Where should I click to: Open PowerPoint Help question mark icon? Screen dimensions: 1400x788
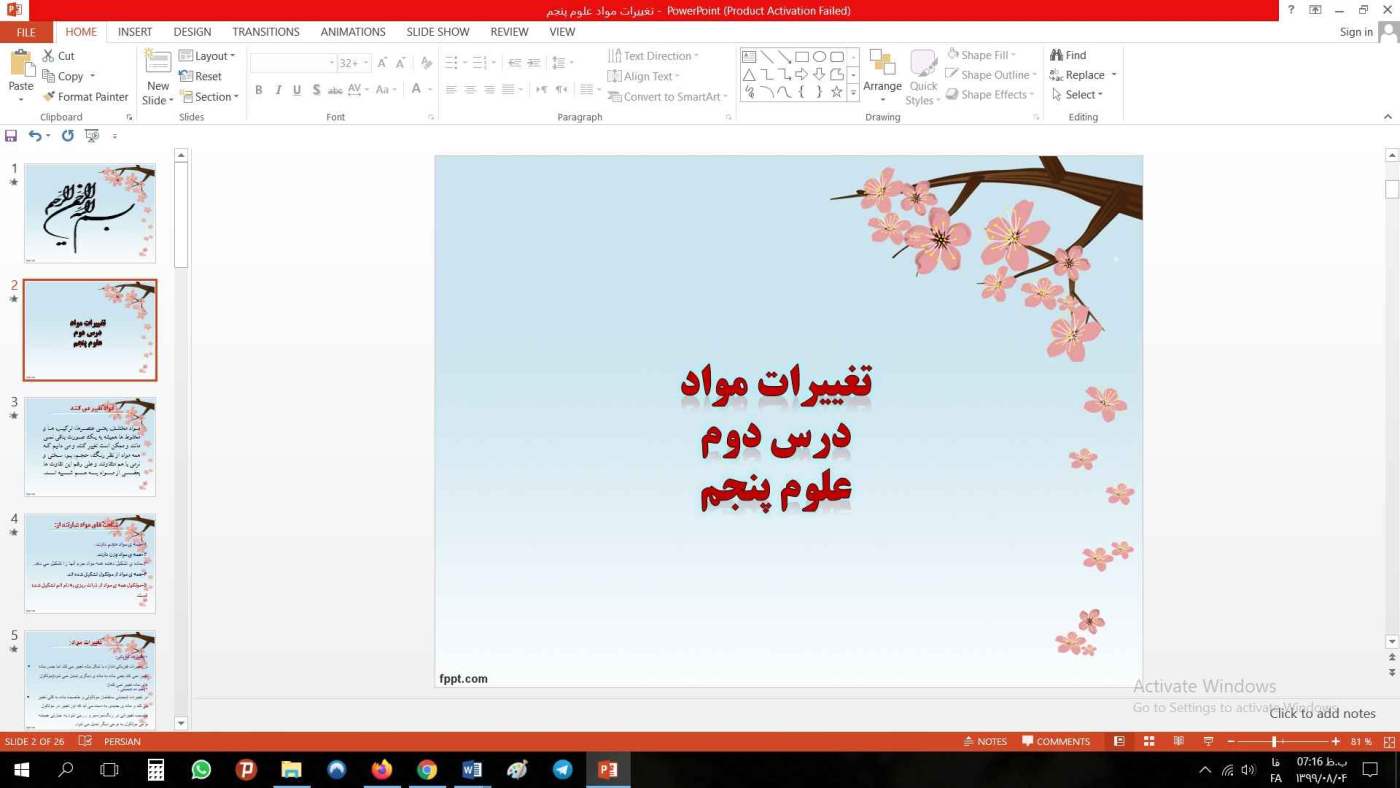click(x=1291, y=10)
